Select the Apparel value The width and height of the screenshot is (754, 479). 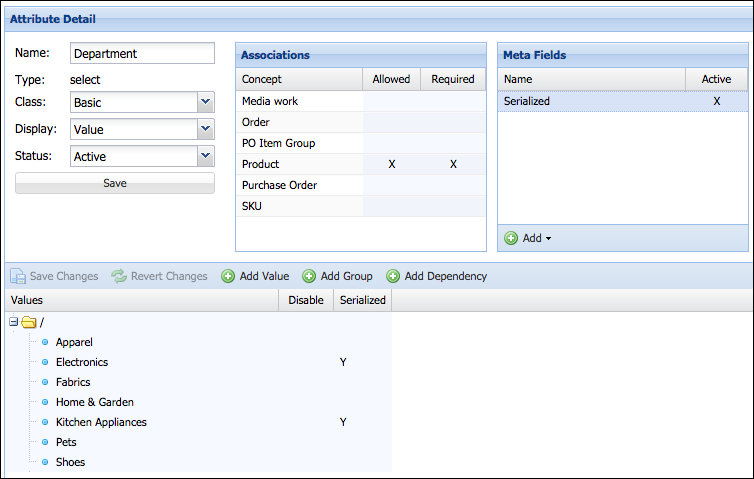74,342
